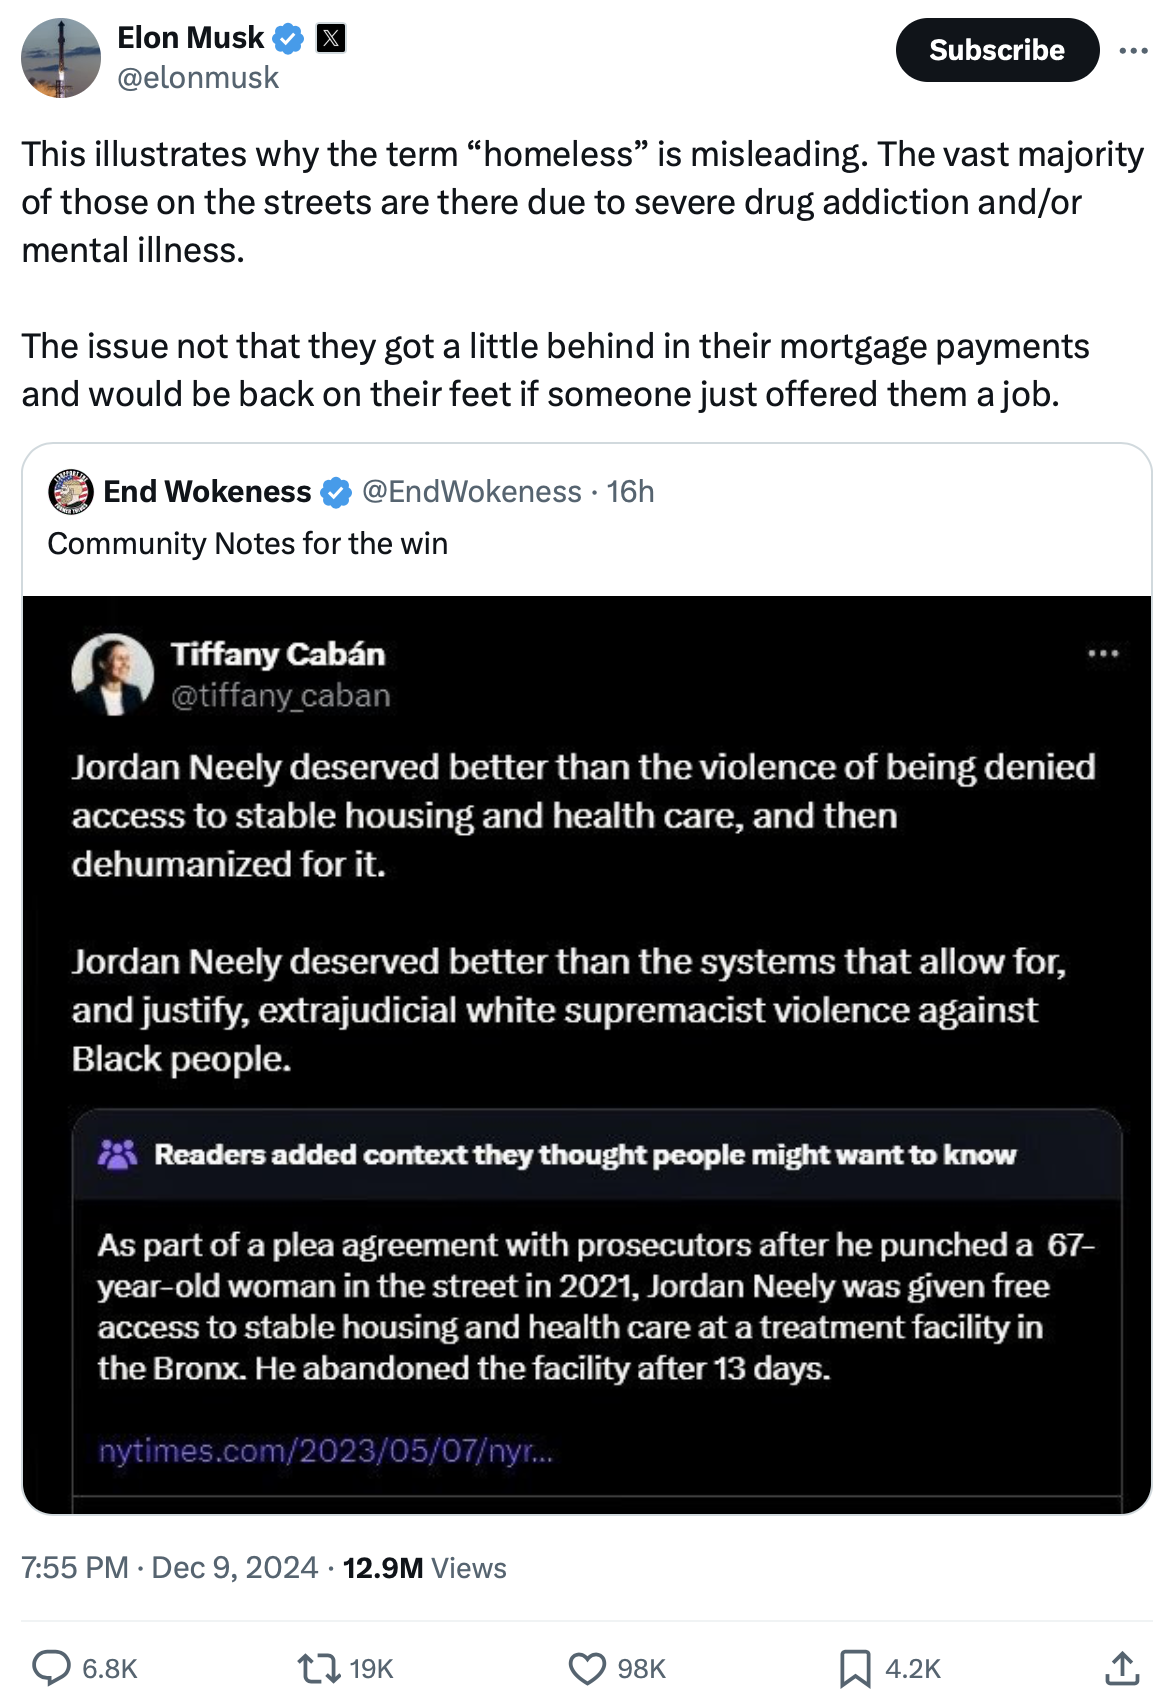Bookmark this post

pyautogui.click(x=855, y=1667)
